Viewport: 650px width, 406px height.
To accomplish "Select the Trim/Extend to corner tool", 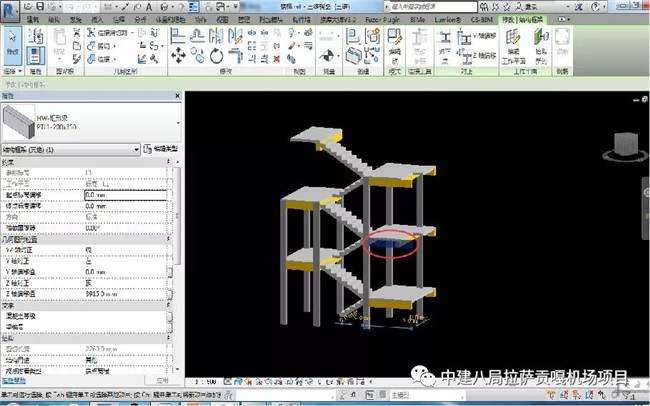I will coord(235,55).
